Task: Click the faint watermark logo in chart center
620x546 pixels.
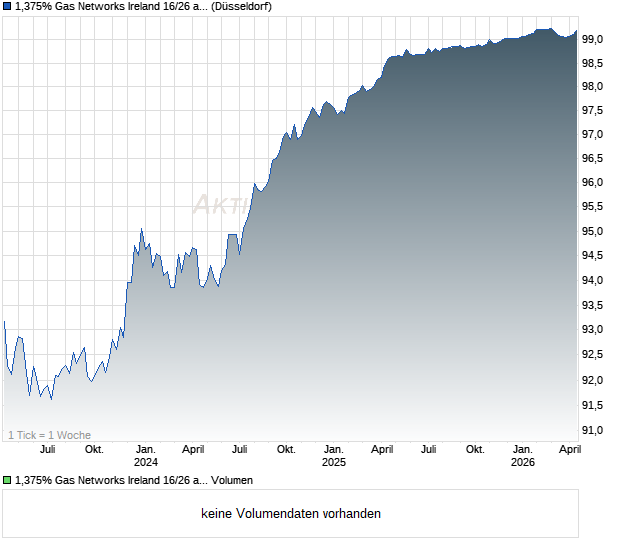Action: click(220, 205)
